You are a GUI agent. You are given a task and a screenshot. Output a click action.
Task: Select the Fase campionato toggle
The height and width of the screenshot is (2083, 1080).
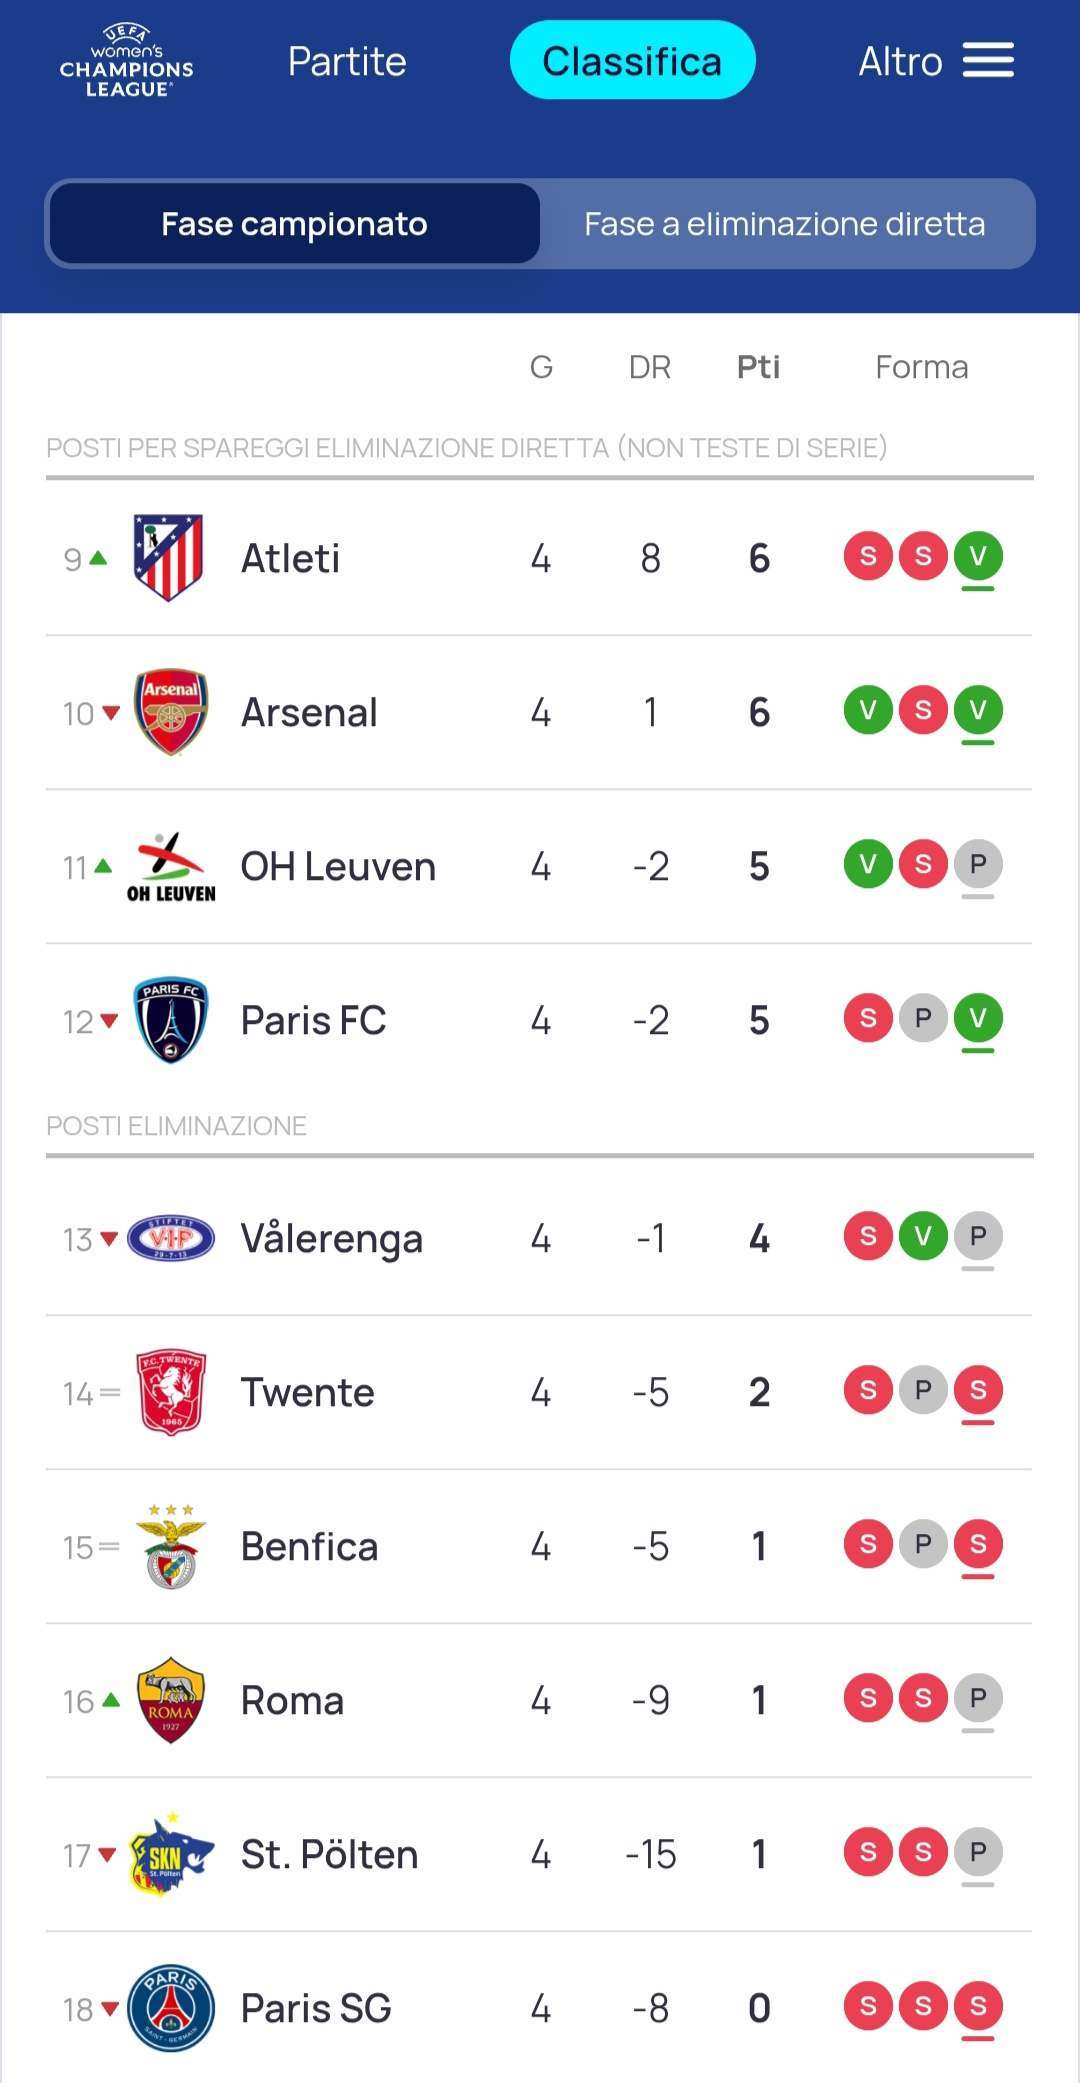pos(294,224)
